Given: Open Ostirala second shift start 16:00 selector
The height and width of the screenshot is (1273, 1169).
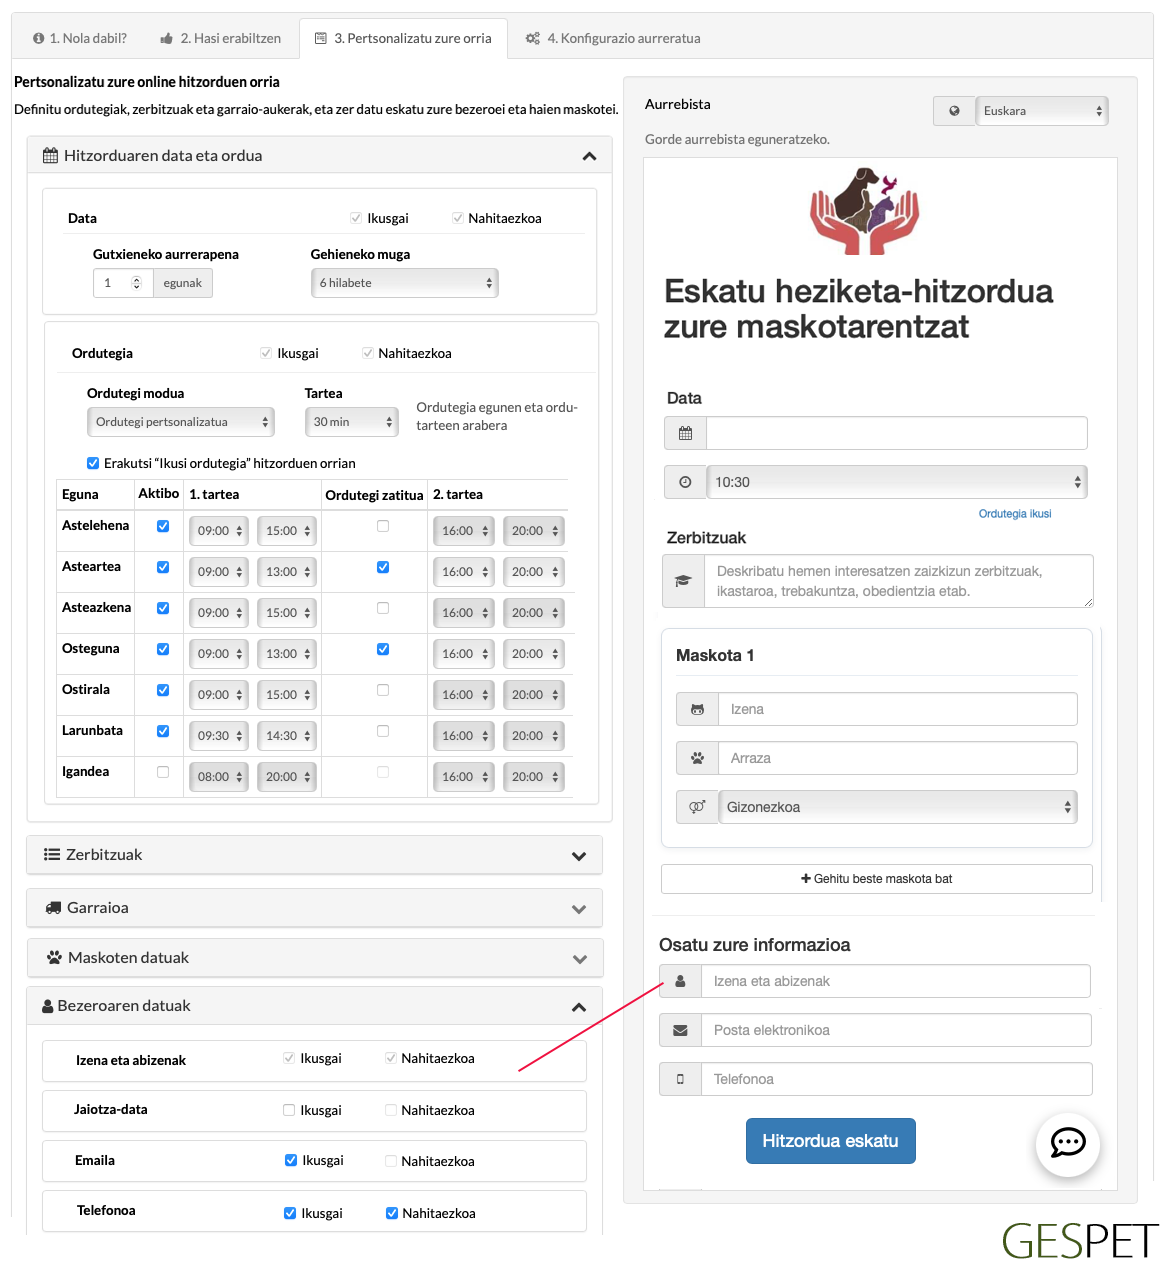Looking at the screenshot, I should [x=463, y=695].
